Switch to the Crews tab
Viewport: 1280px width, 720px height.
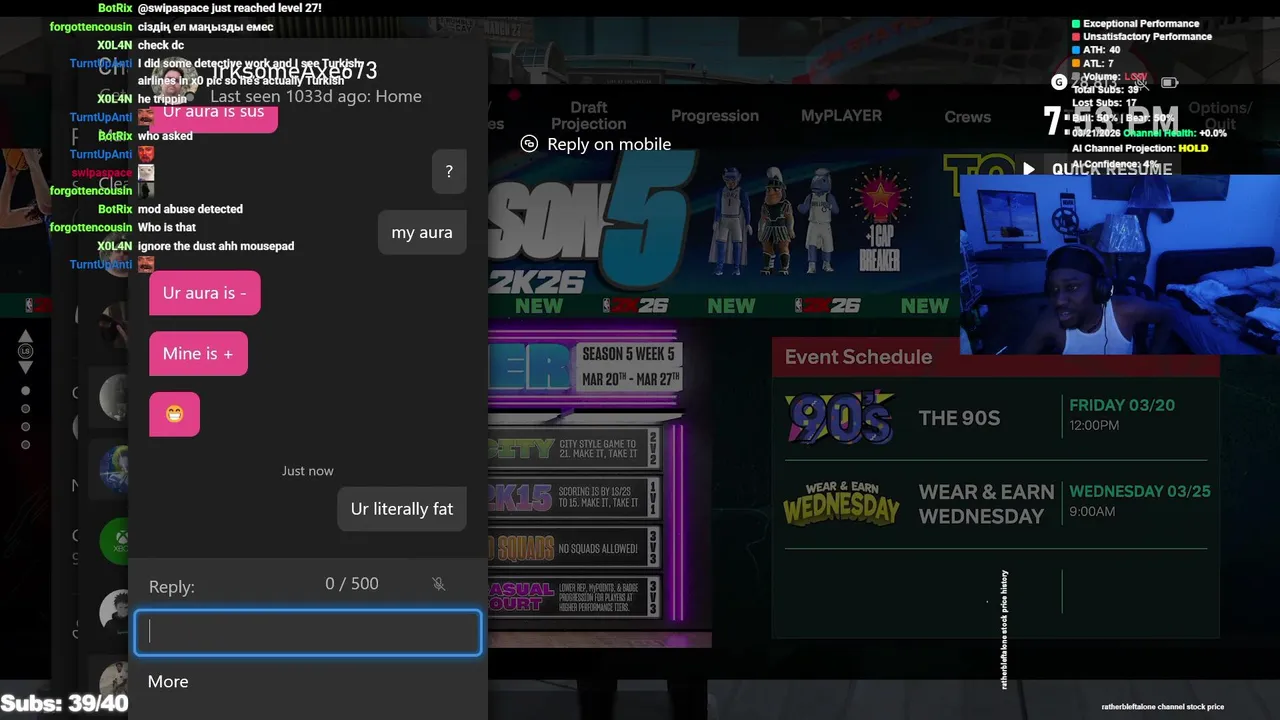pyautogui.click(x=968, y=117)
